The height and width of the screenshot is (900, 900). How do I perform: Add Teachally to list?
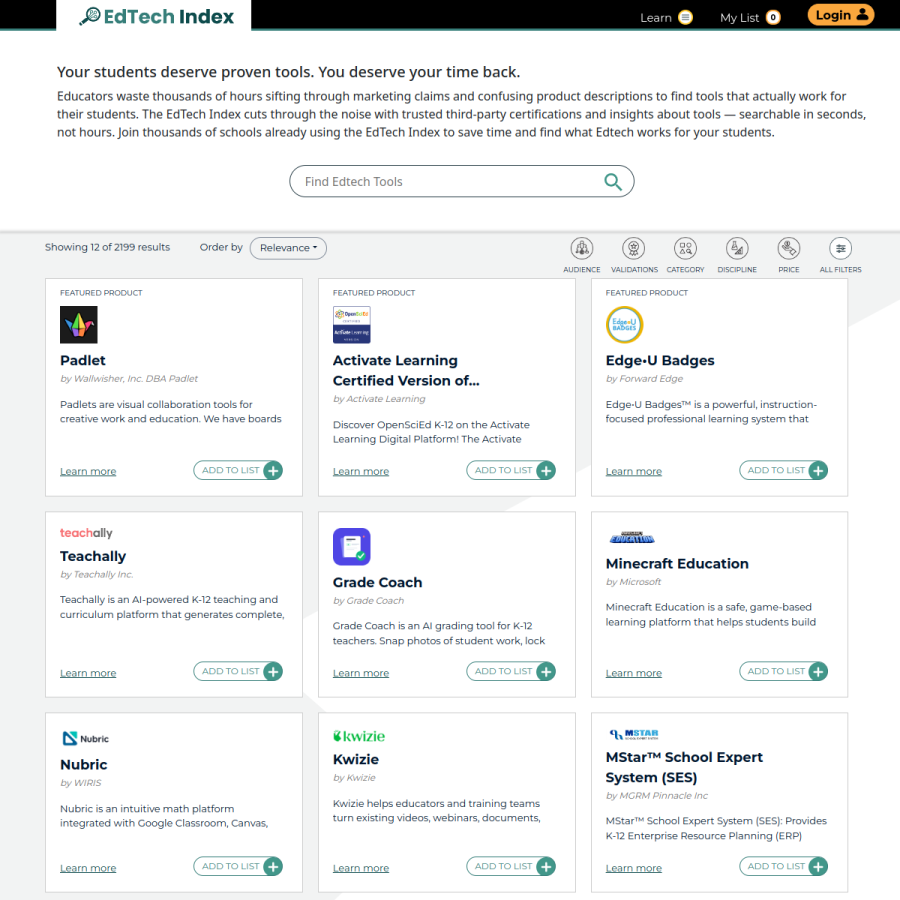click(238, 671)
